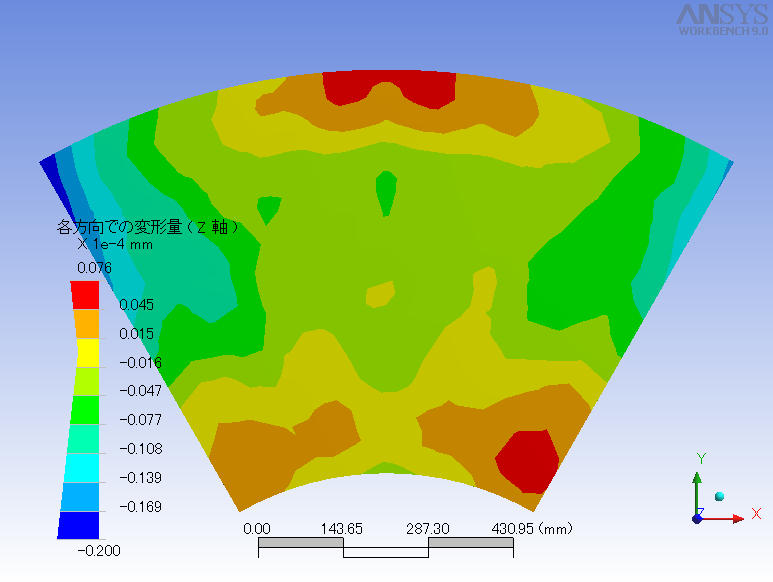Image resolution: width=773 pixels, height=582 pixels.
Task: Click the scale ruler label 430.95 (mm)
Action: point(532,529)
